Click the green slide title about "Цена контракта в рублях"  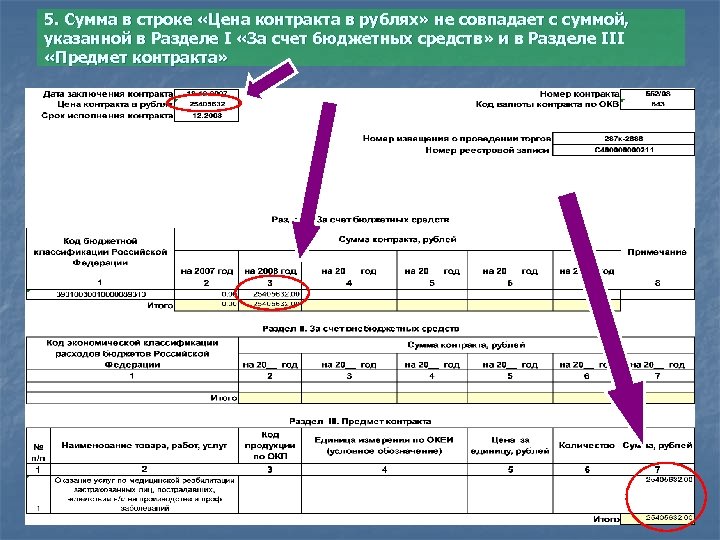click(361, 39)
